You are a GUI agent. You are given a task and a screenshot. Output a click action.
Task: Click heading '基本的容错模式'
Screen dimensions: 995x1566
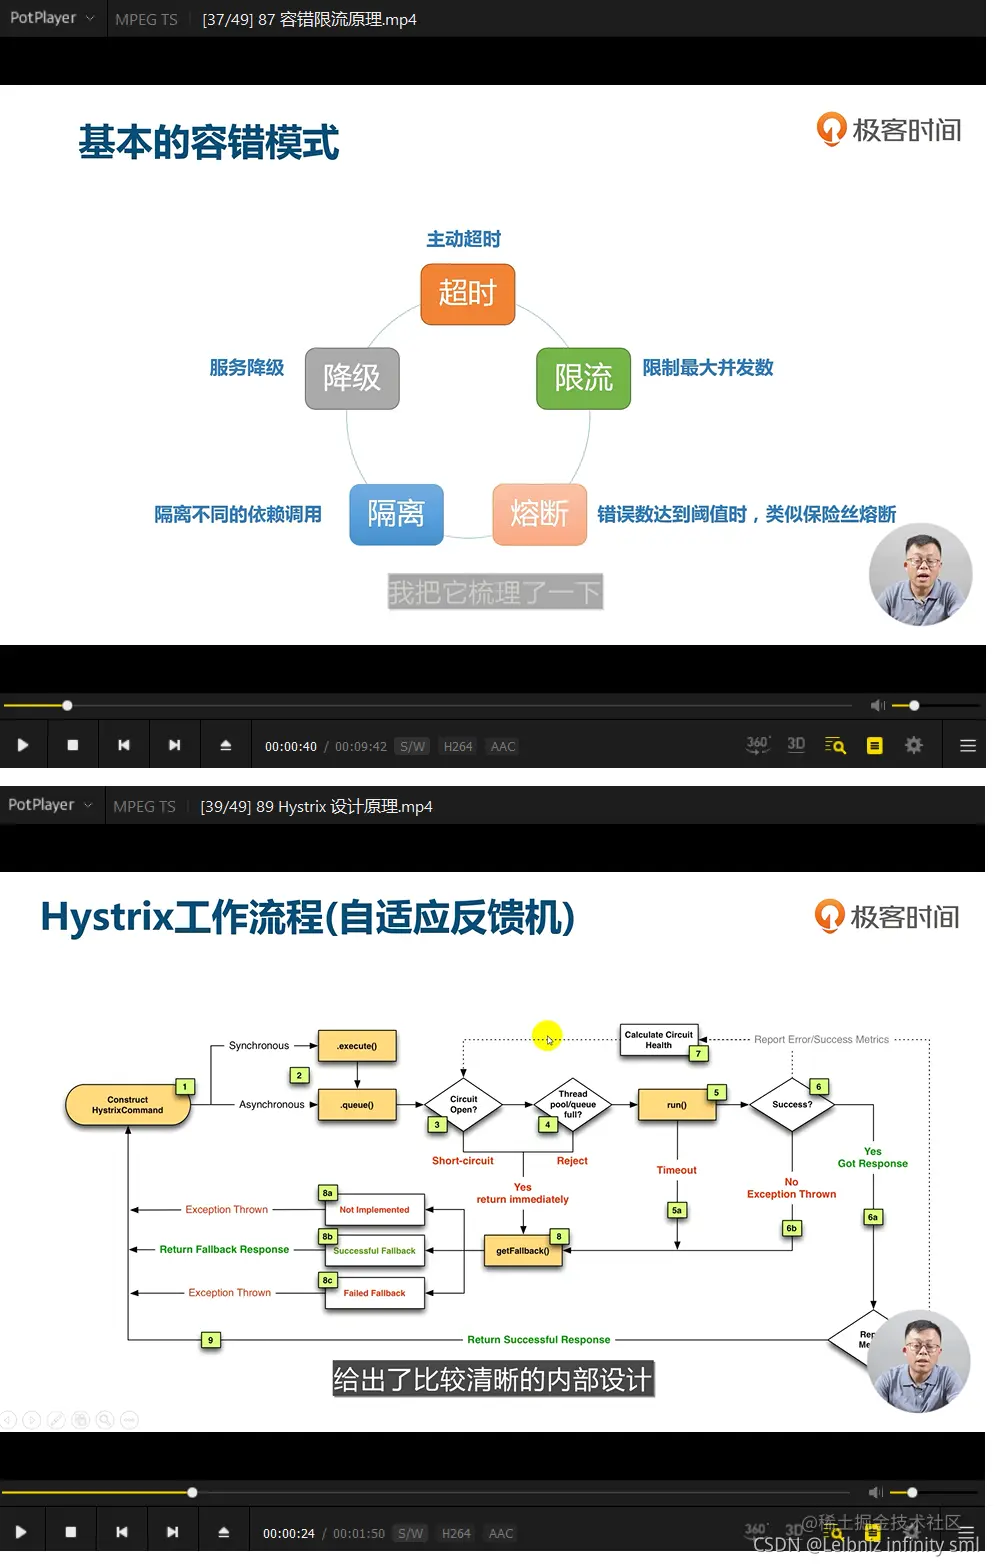[209, 142]
